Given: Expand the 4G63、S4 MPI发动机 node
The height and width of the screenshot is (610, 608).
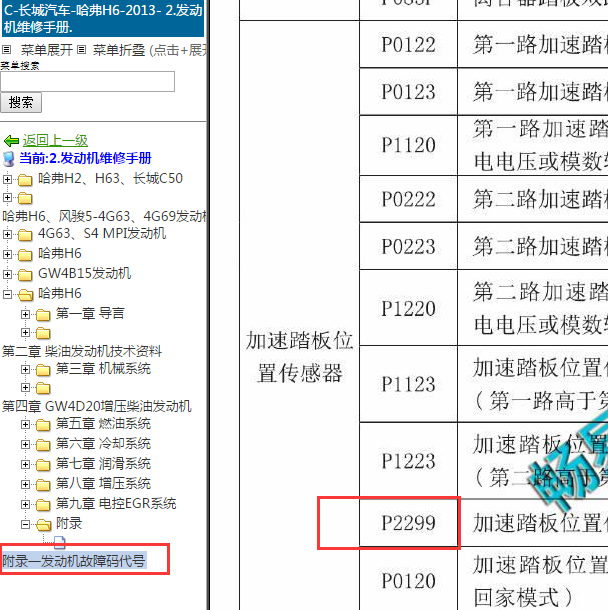Looking at the screenshot, I should (x=7, y=234).
